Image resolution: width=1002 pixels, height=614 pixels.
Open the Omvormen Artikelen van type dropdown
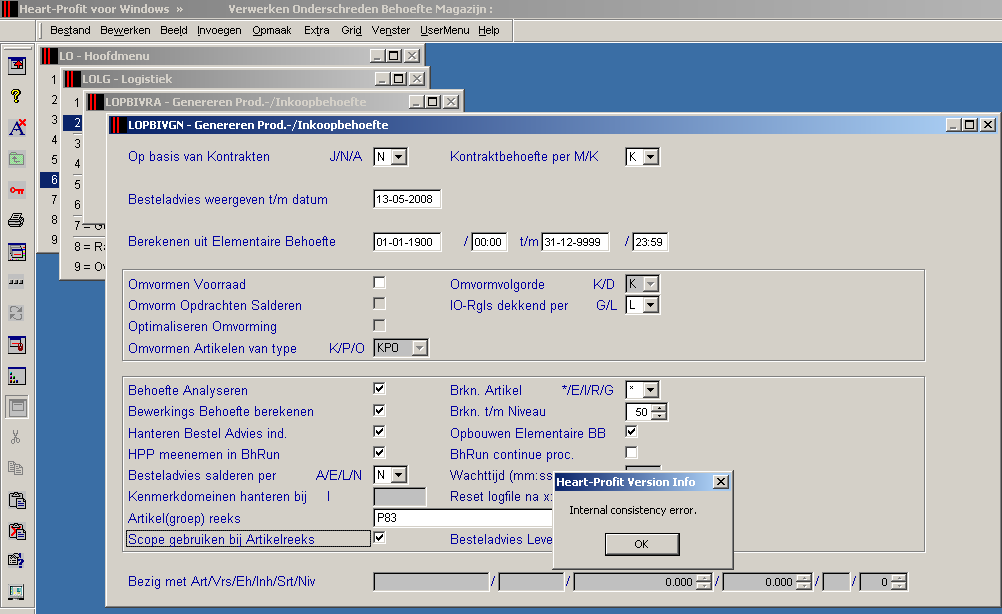[419, 348]
